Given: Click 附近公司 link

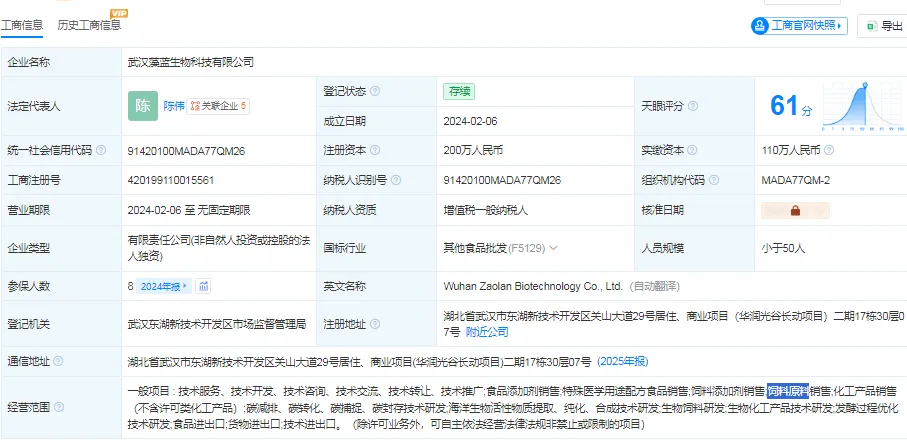Looking at the screenshot, I should pyautogui.click(x=487, y=332).
